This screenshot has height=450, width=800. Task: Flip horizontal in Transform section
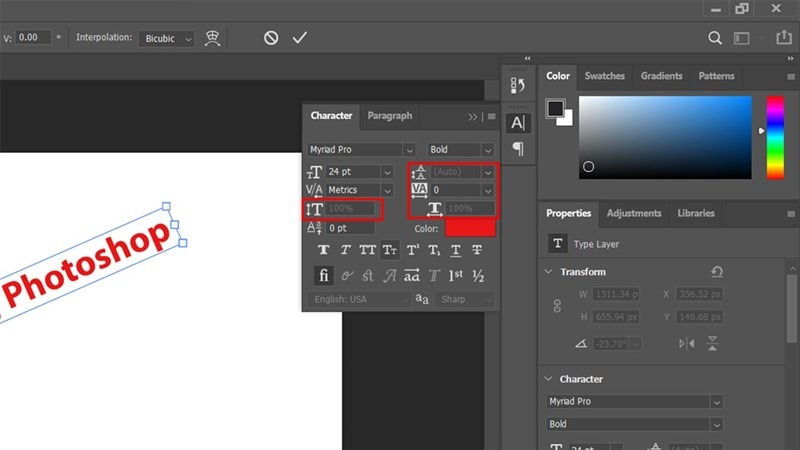687,344
